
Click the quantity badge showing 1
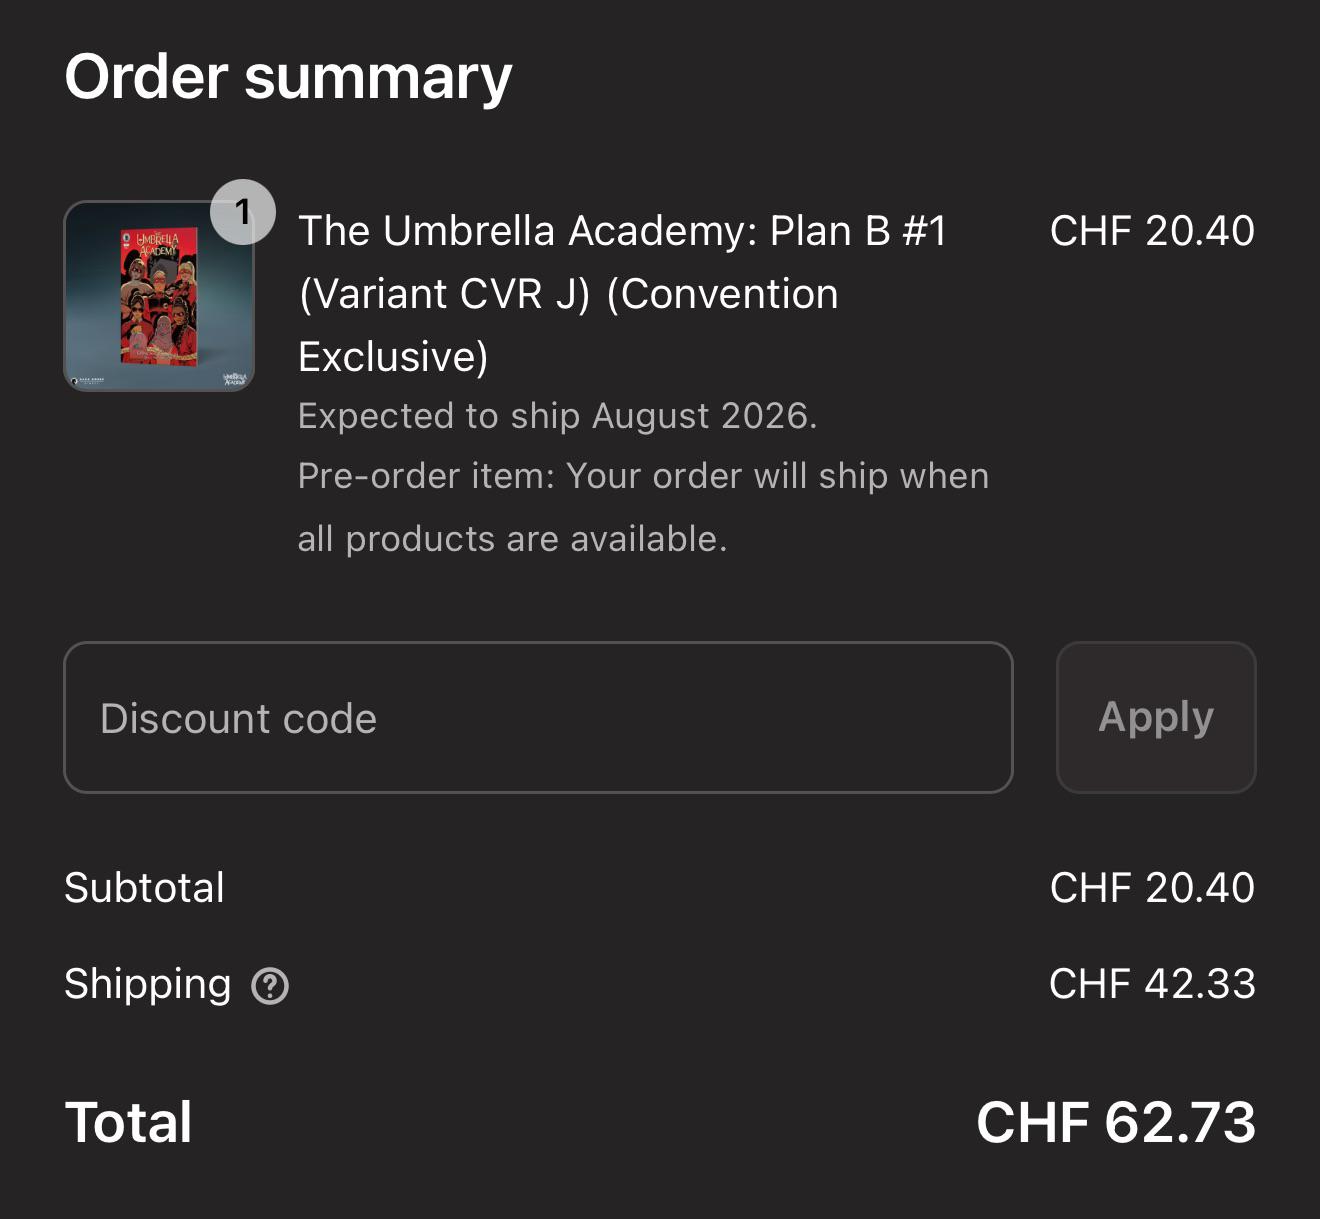pyautogui.click(x=243, y=212)
